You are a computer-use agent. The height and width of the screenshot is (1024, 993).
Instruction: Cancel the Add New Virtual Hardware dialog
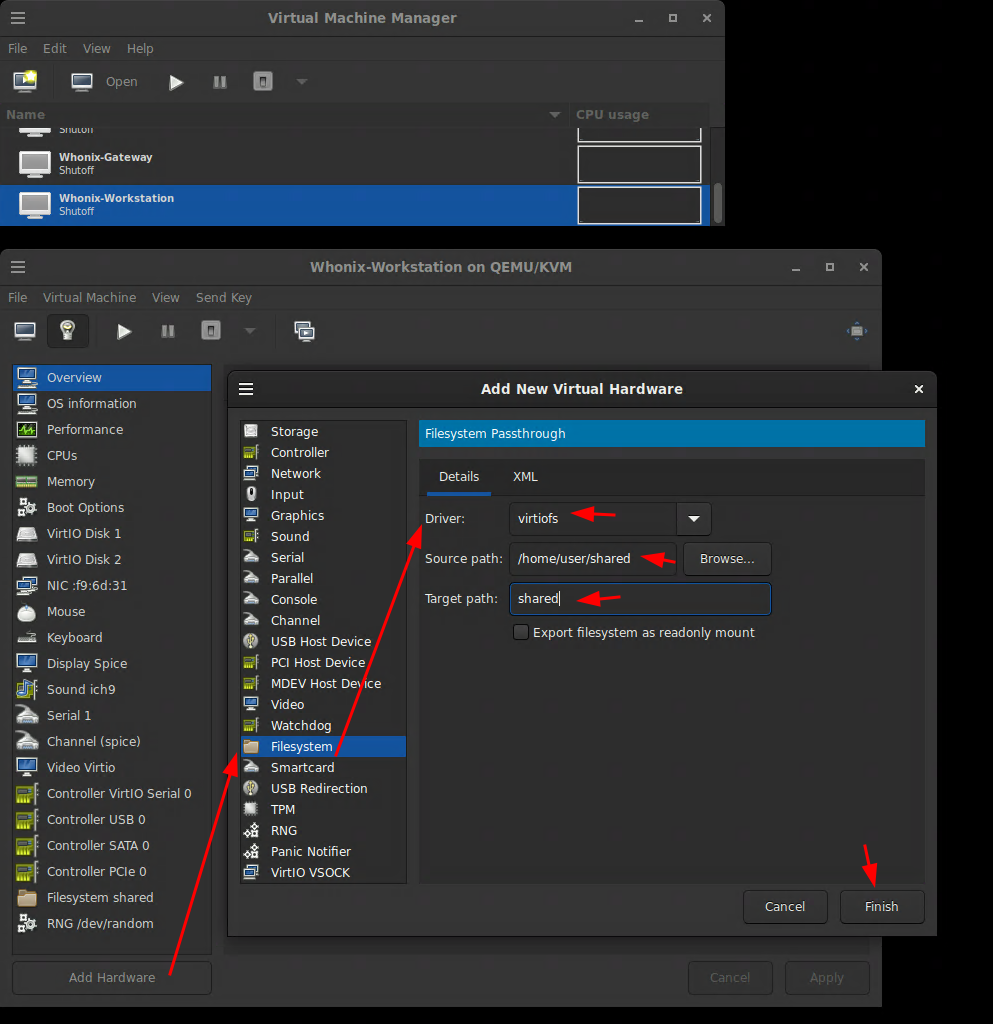click(785, 906)
